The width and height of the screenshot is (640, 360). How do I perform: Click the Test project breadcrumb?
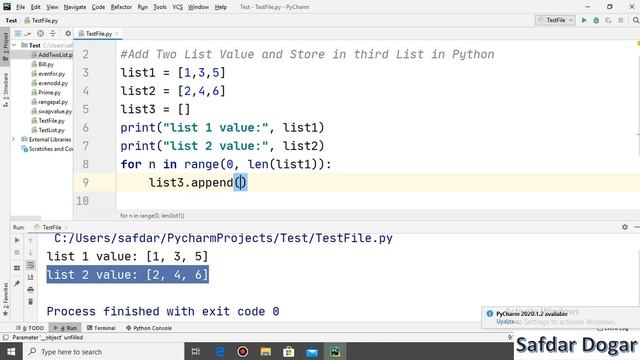[x=11, y=20]
